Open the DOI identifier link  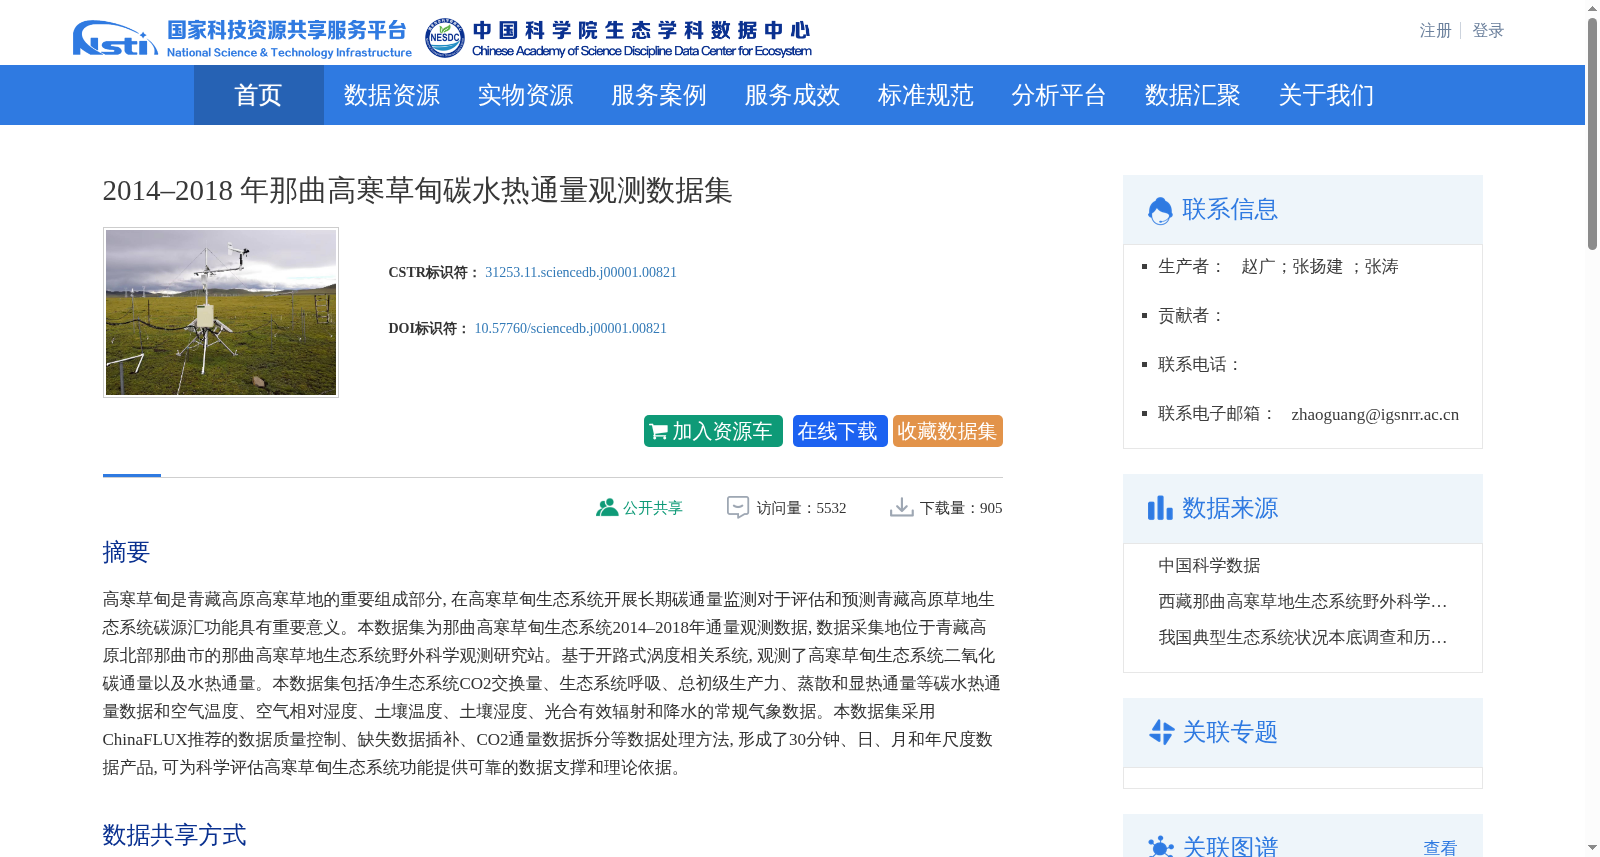[x=570, y=328]
